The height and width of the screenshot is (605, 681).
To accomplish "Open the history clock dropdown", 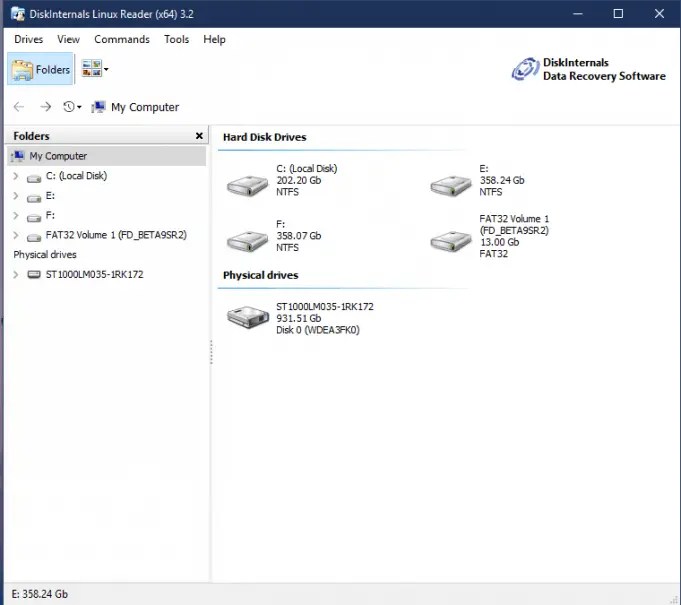I will coord(72,107).
